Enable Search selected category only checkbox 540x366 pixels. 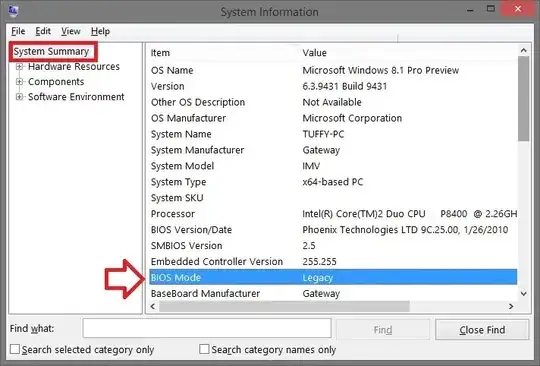pyautogui.click(x=15, y=349)
